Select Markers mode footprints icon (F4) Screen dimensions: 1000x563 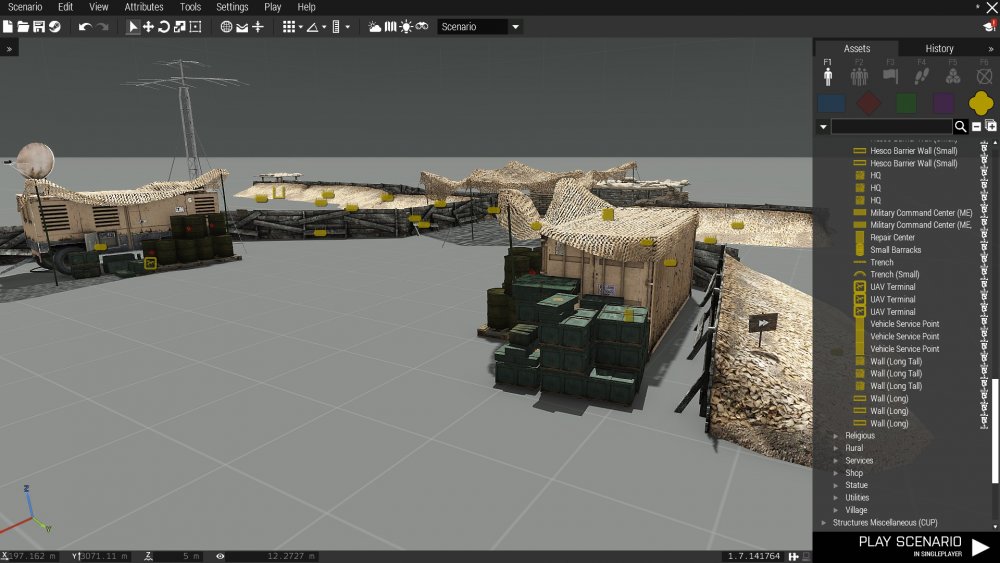click(x=921, y=76)
